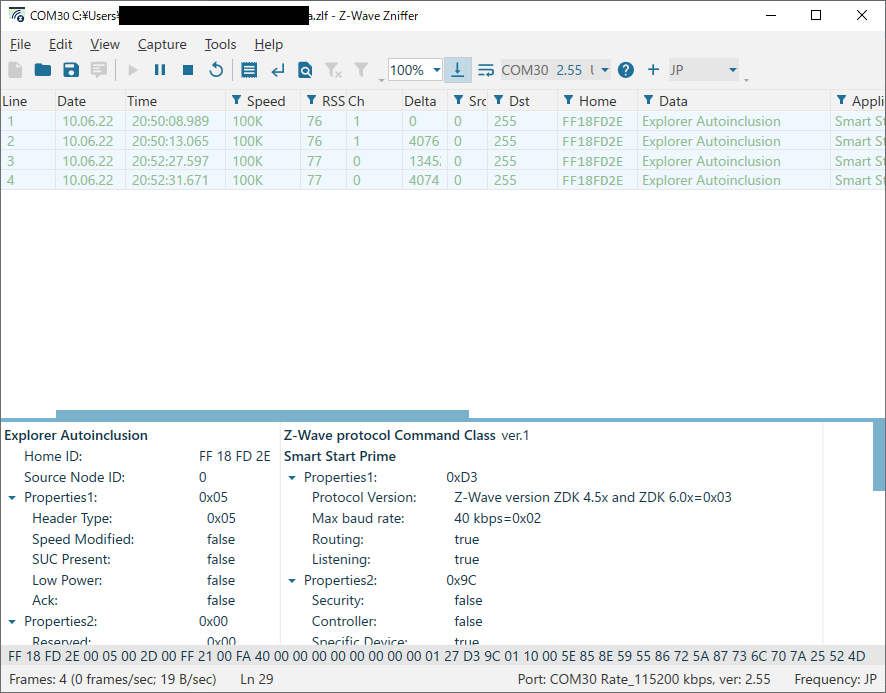This screenshot has width=886, height=693.
Task: Click the circular arrow reset icon
Action: pyautogui.click(x=216, y=70)
